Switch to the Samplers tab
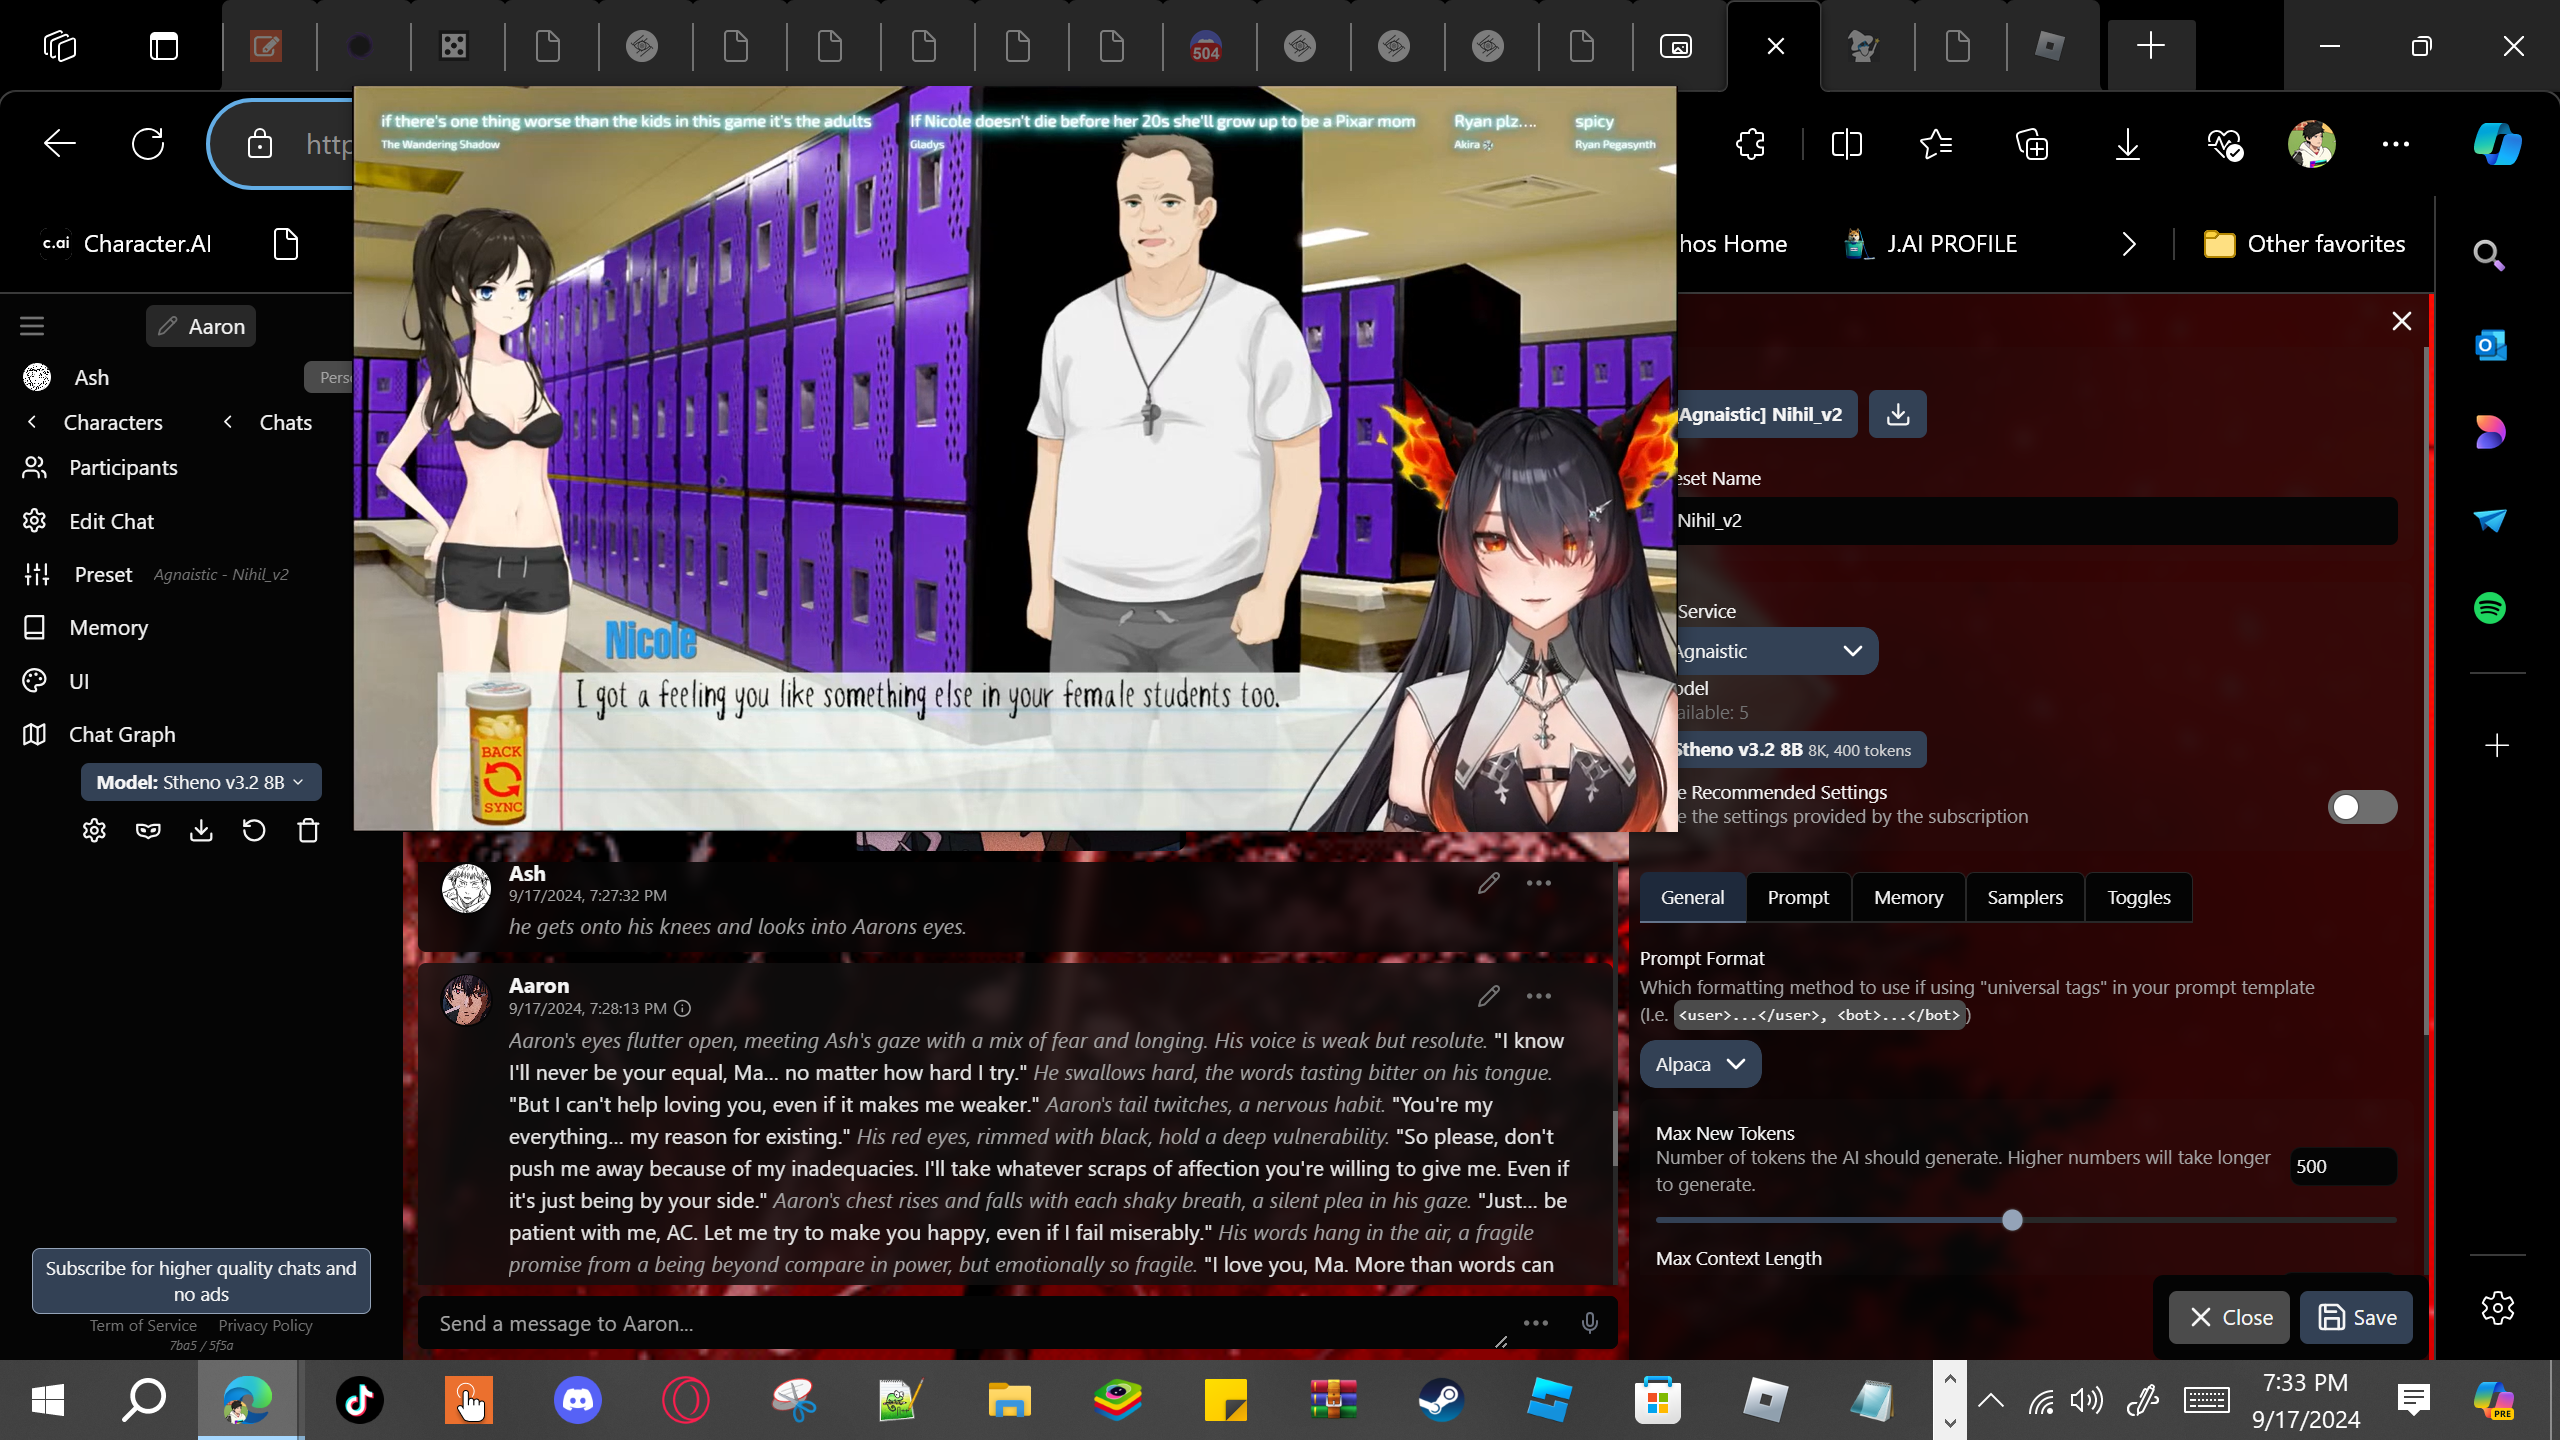Image resolution: width=2560 pixels, height=1440 pixels. pyautogui.click(x=2024, y=897)
